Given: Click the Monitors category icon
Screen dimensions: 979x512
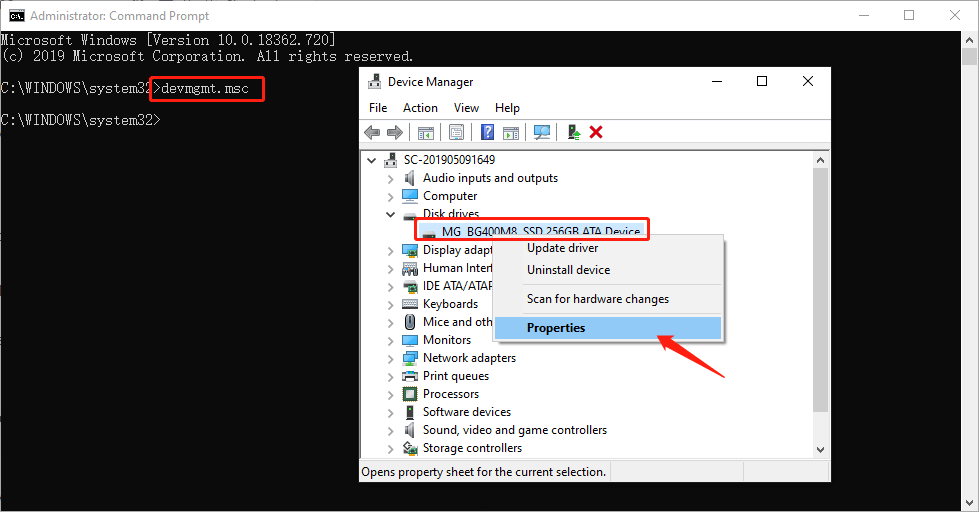Looking at the screenshot, I should tap(410, 340).
